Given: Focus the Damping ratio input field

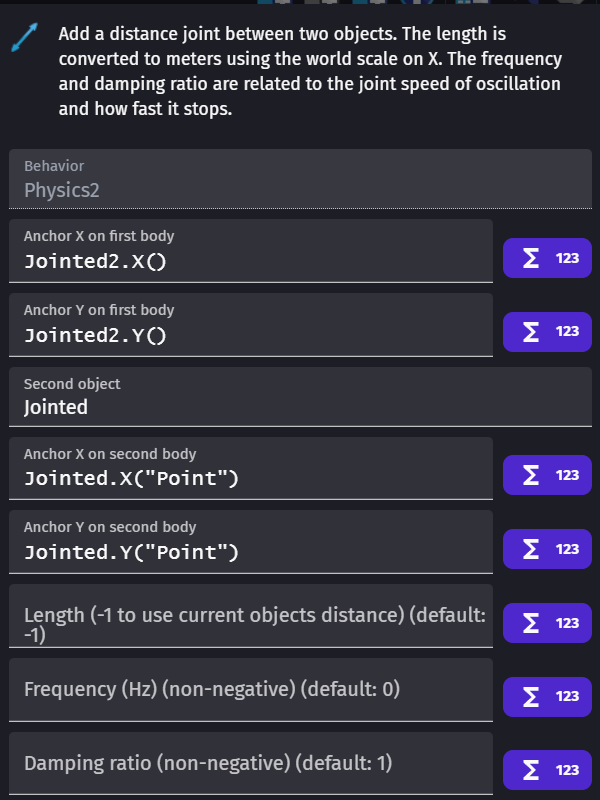Looking at the screenshot, I should click(251, 764).
